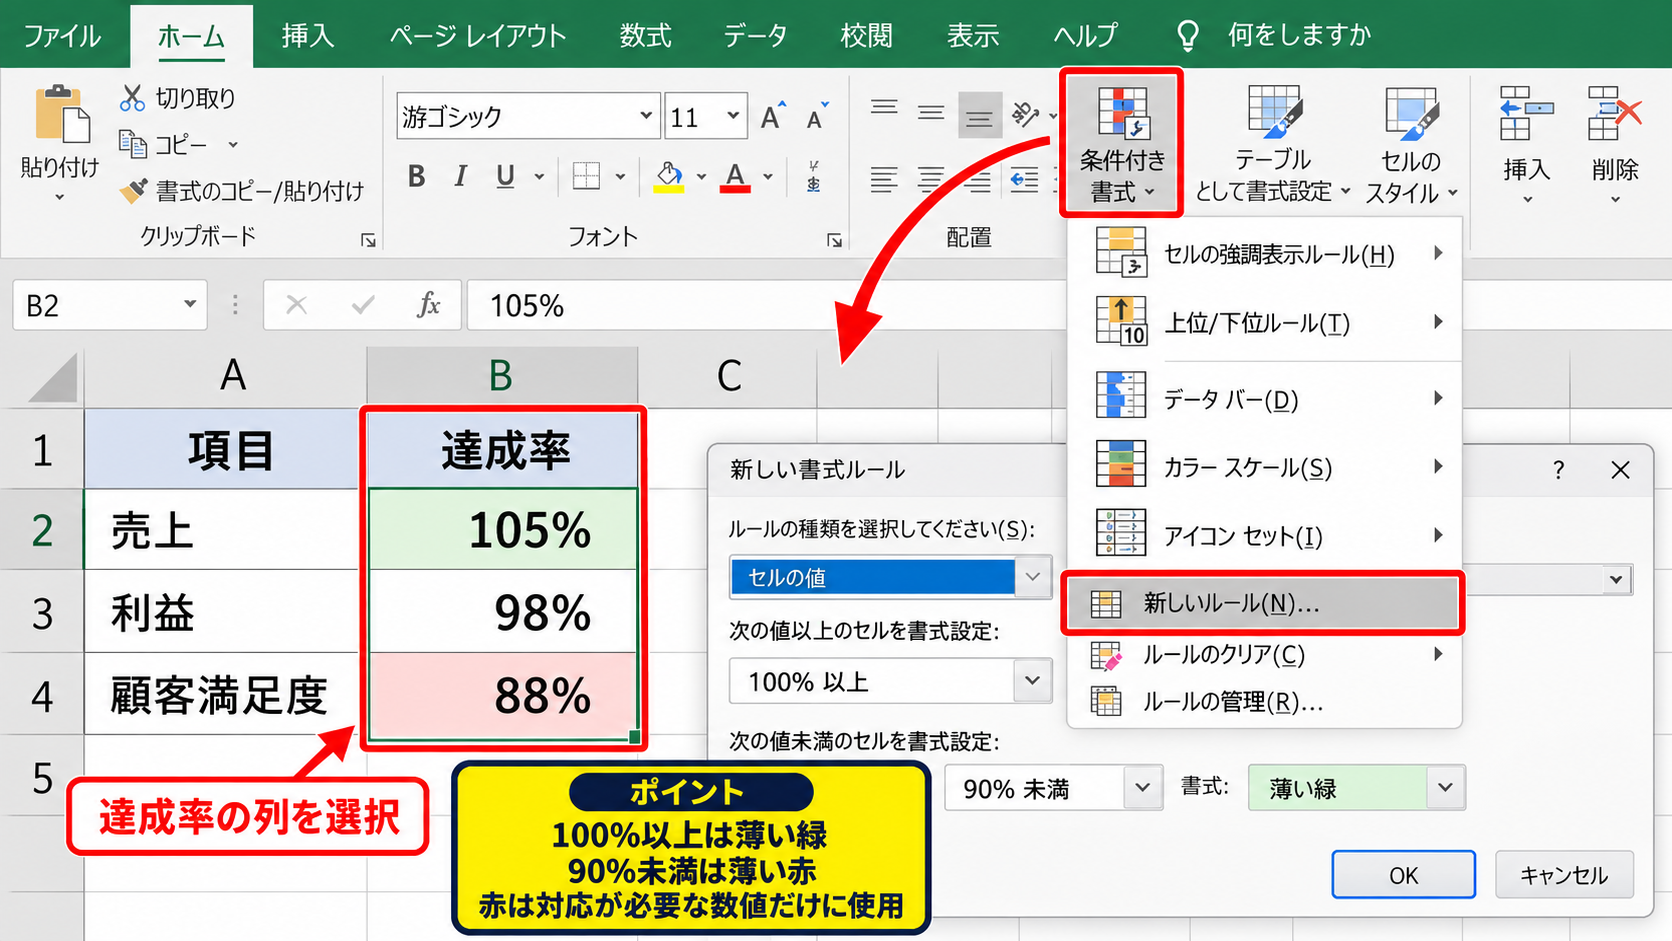Screen dimensions: 1672x941
Task: Apply the yellow fill color bucket
Action: [x=669, y=177]
